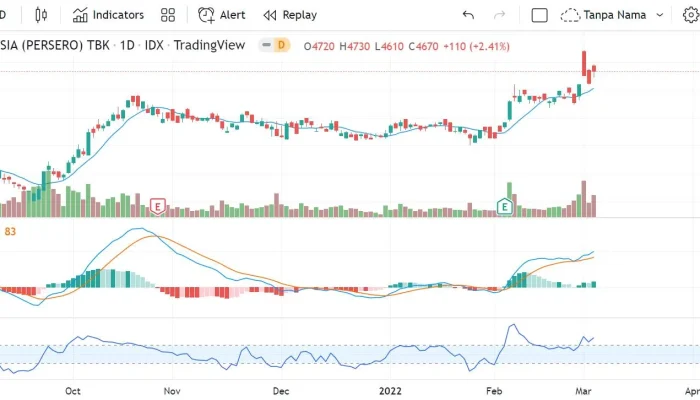Click the 1D interval in chart title
This screenshot has height=400, width=700.
pyautogui.click(x=127, y=45)
